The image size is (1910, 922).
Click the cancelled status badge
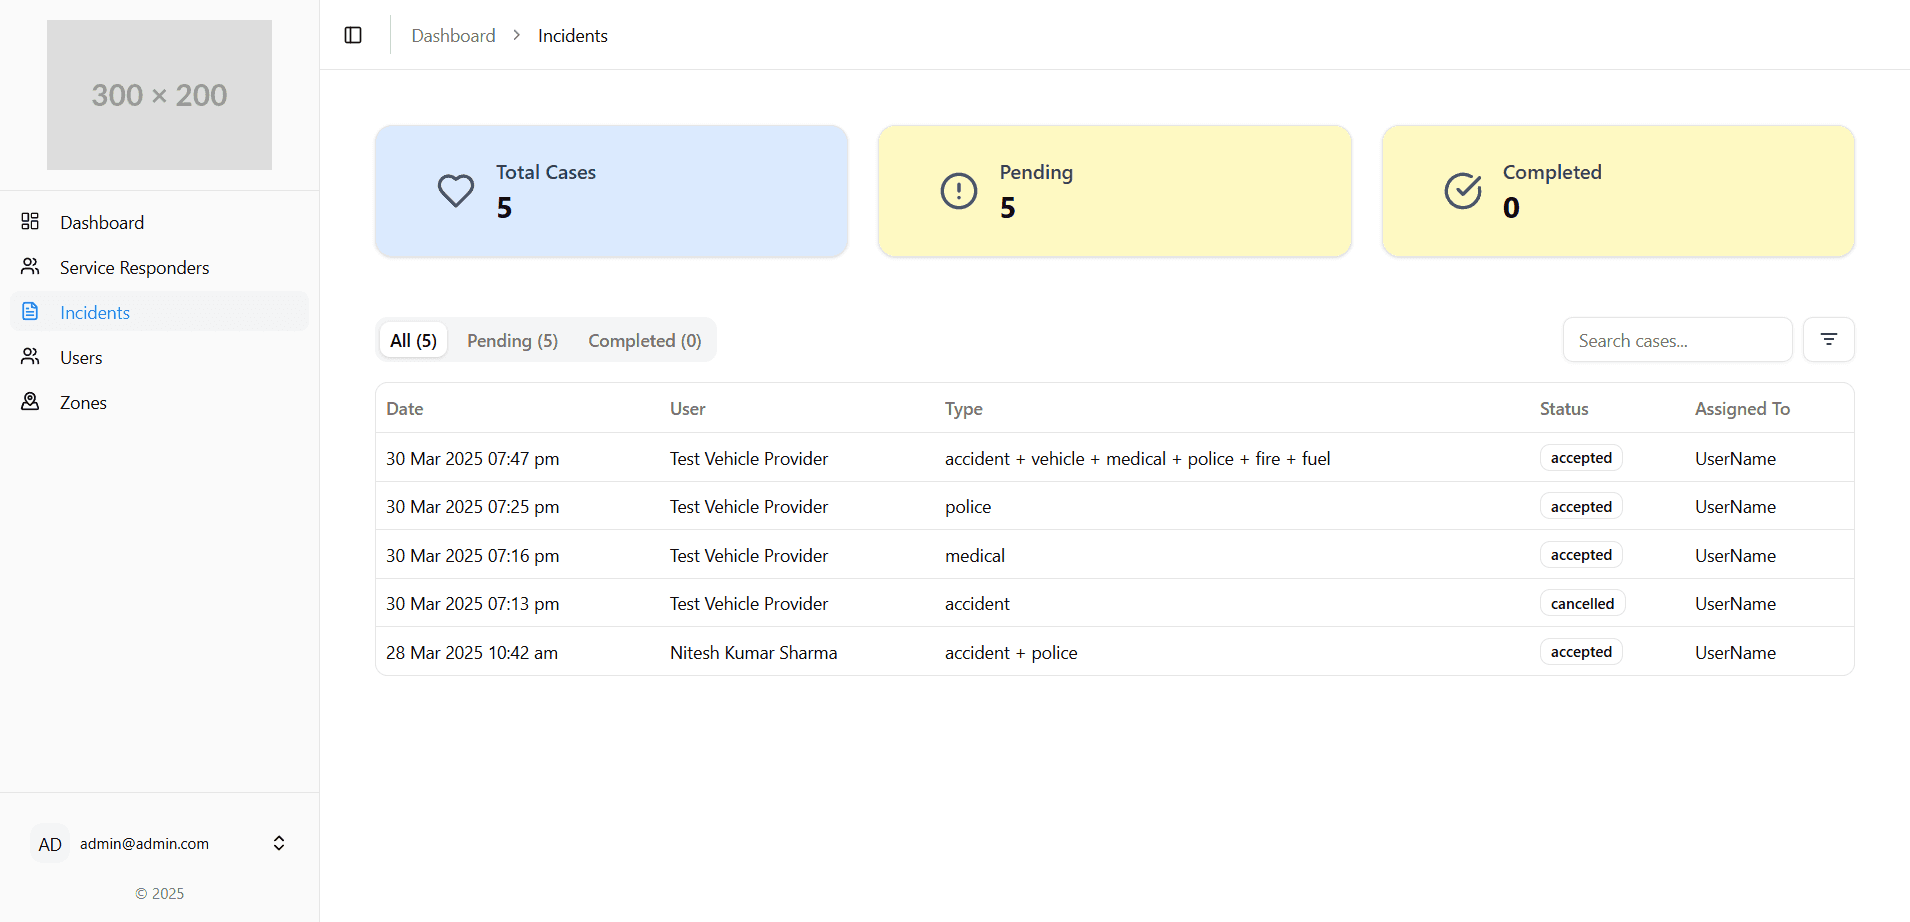(1582, 603)
